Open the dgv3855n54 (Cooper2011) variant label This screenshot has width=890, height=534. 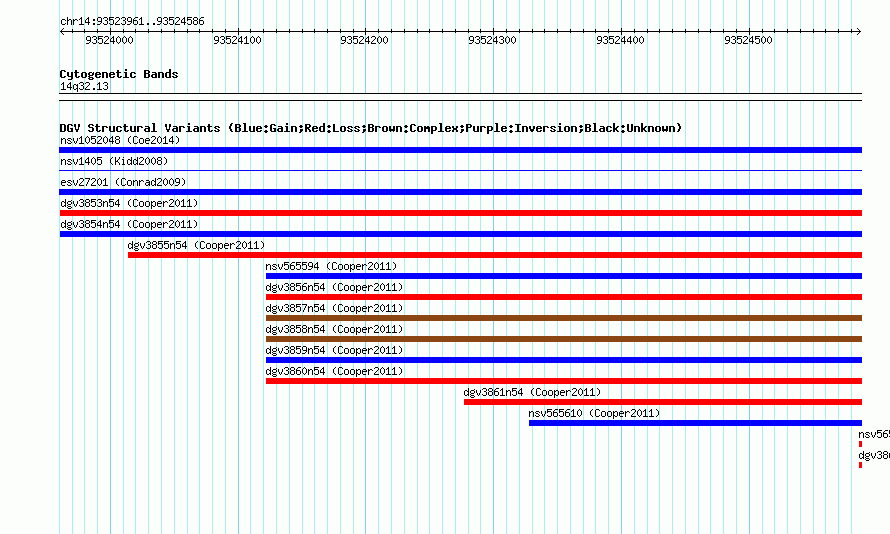point(196,245)
